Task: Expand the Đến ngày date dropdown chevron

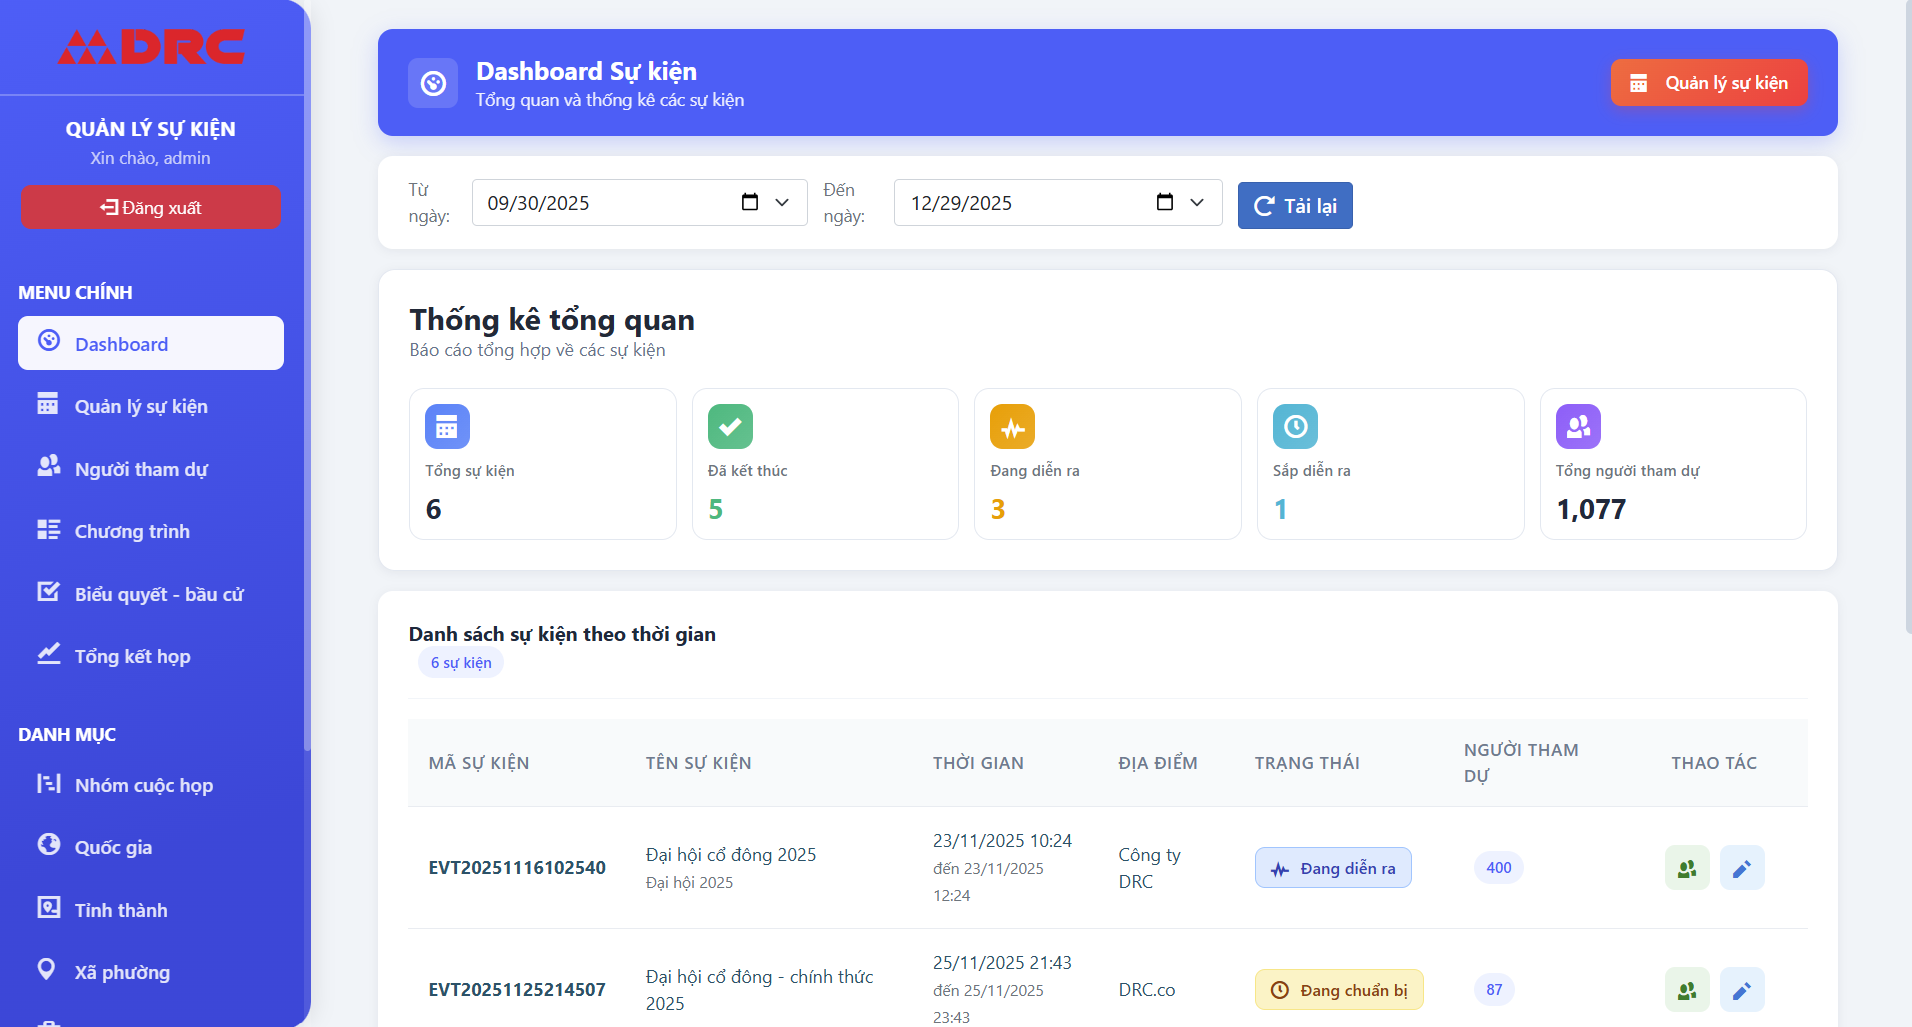Action: coord(1197,203)
